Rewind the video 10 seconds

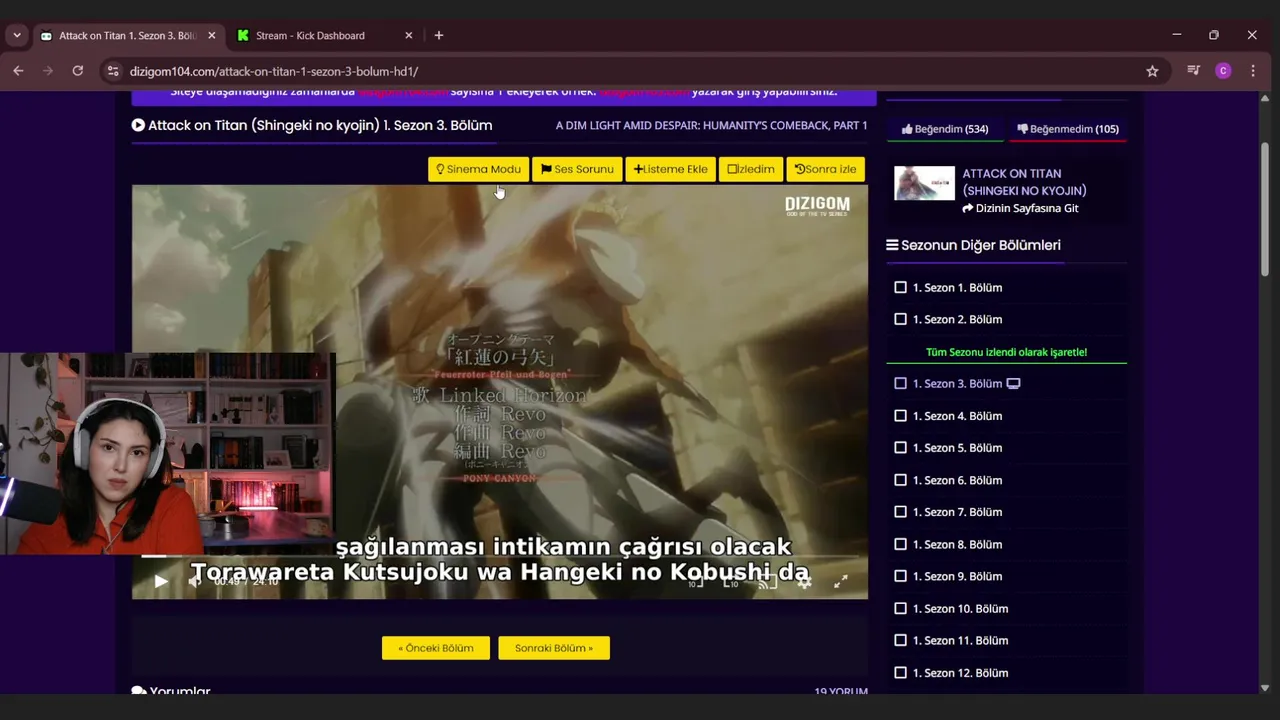695,581
